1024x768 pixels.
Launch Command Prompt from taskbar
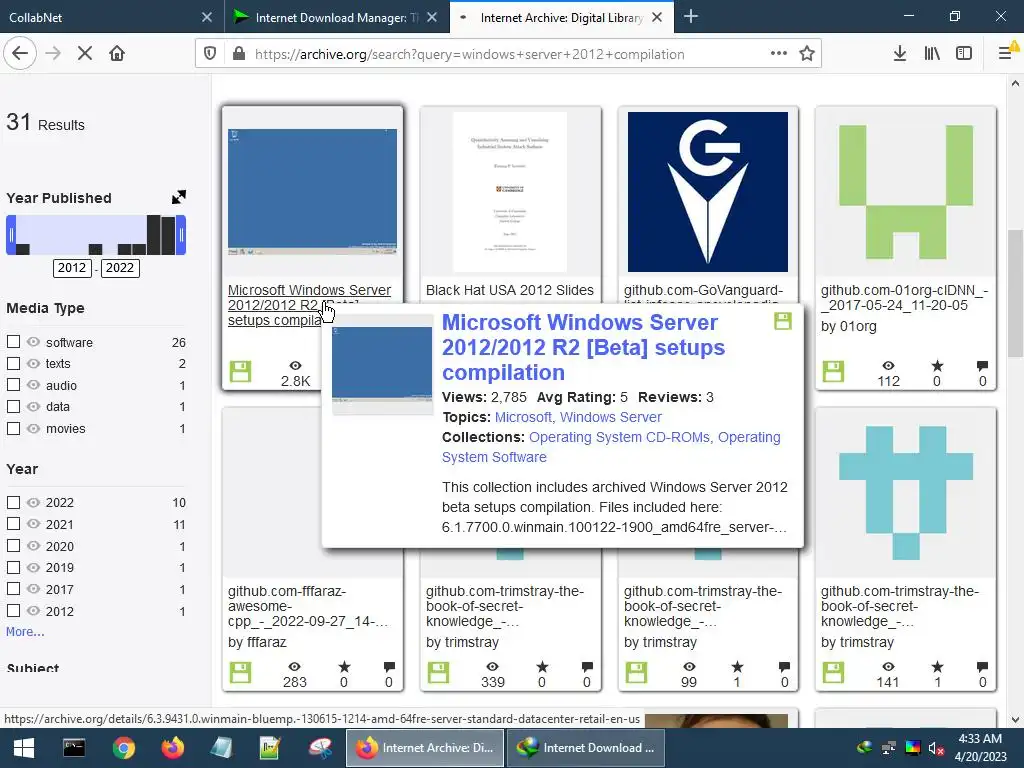tap(73, 748)
